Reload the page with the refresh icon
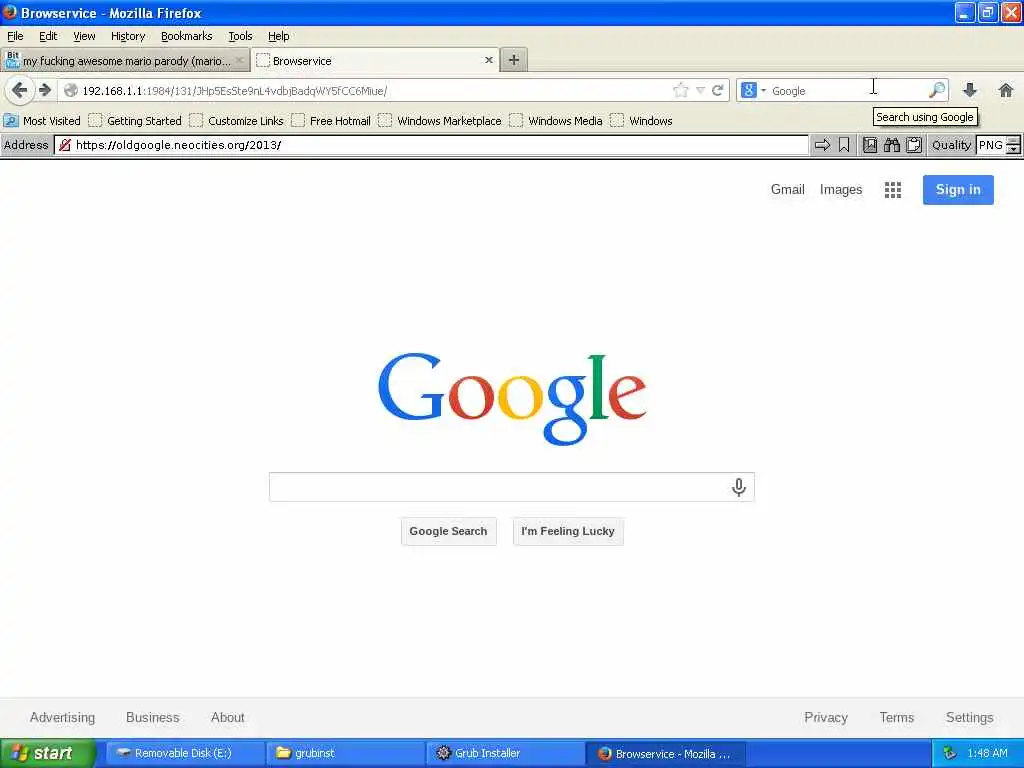 tap(717, 90)
